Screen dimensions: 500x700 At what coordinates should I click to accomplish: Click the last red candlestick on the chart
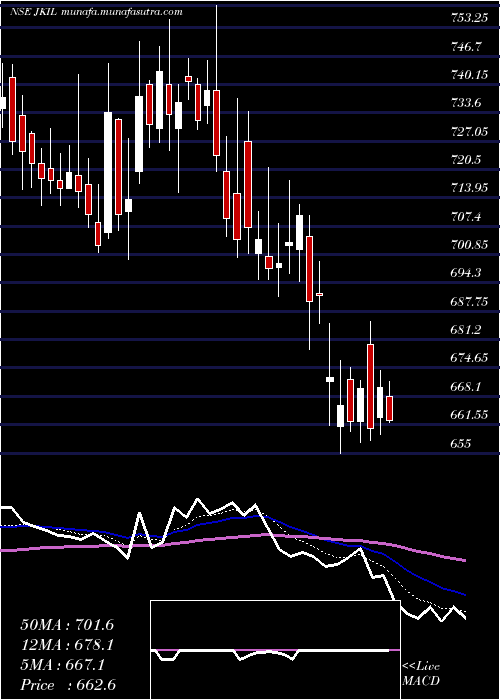tap(389, 408)
